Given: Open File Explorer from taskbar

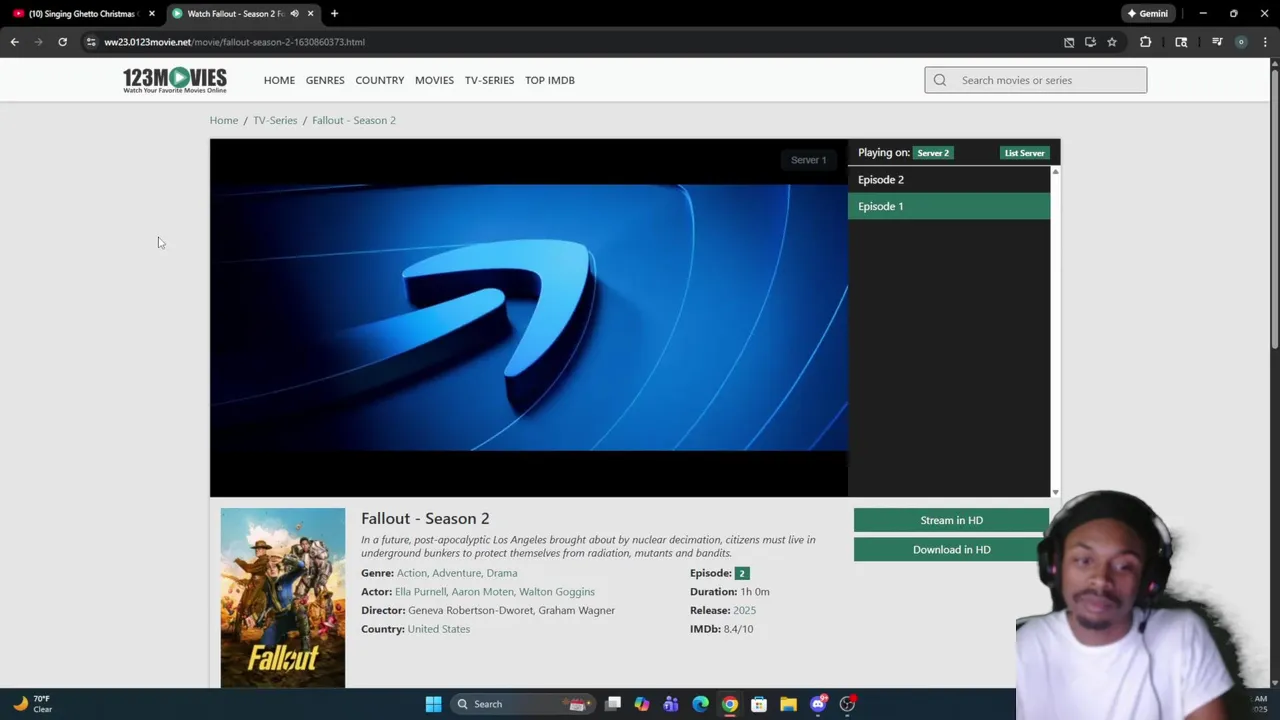Looking at the screenshot, I should [x=788, y=704].
